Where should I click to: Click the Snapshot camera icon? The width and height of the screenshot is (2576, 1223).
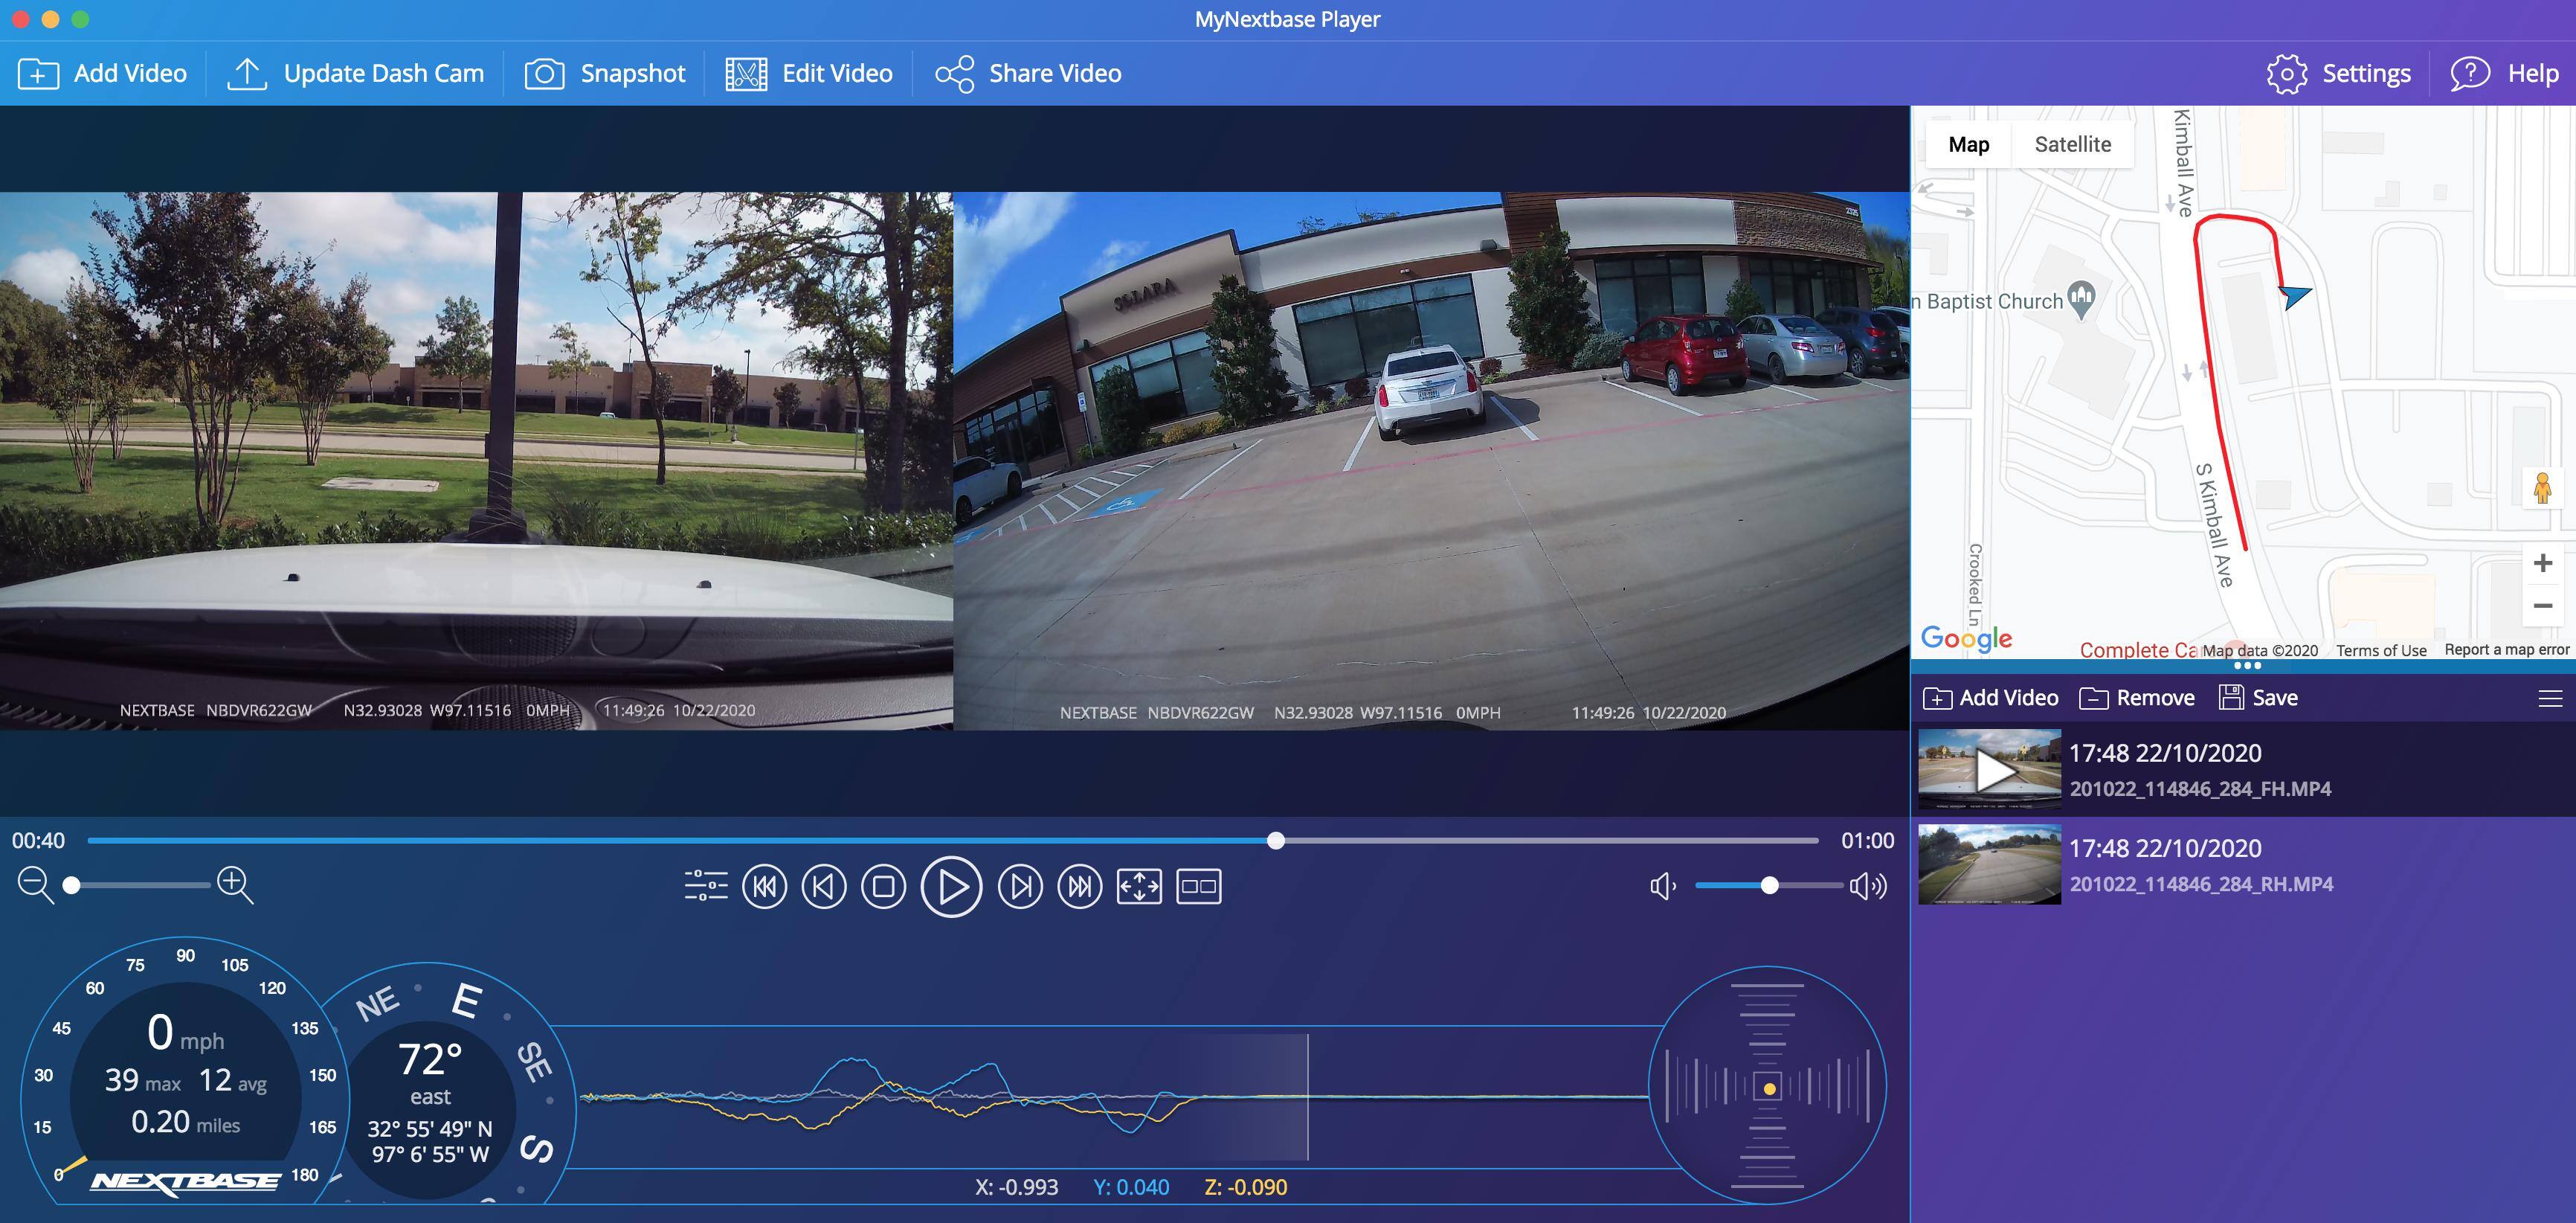click(x=545, y=74)
